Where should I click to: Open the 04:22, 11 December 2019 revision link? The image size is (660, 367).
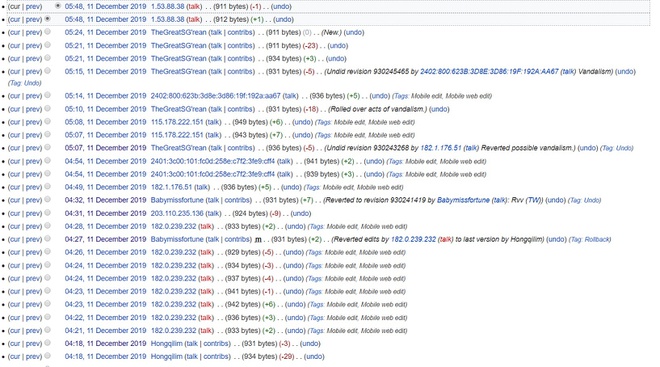click(105, 318)
